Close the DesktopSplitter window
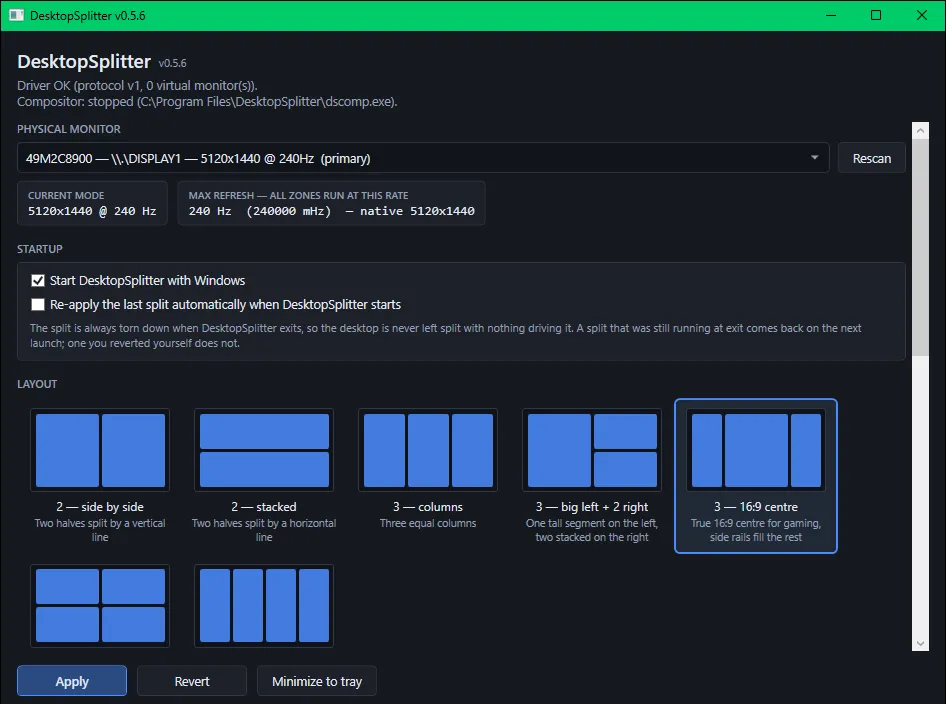Screen dimensions: 946x704 922,15
